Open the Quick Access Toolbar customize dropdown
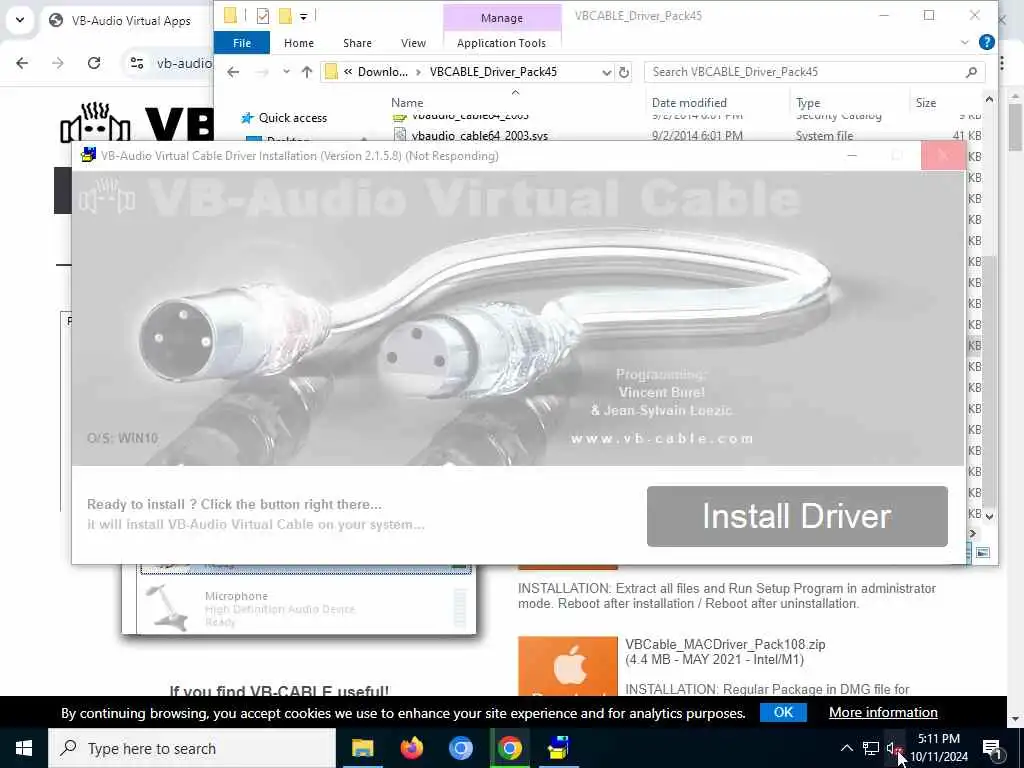Viewport: 1024px width, 768px height. [304, 16]
